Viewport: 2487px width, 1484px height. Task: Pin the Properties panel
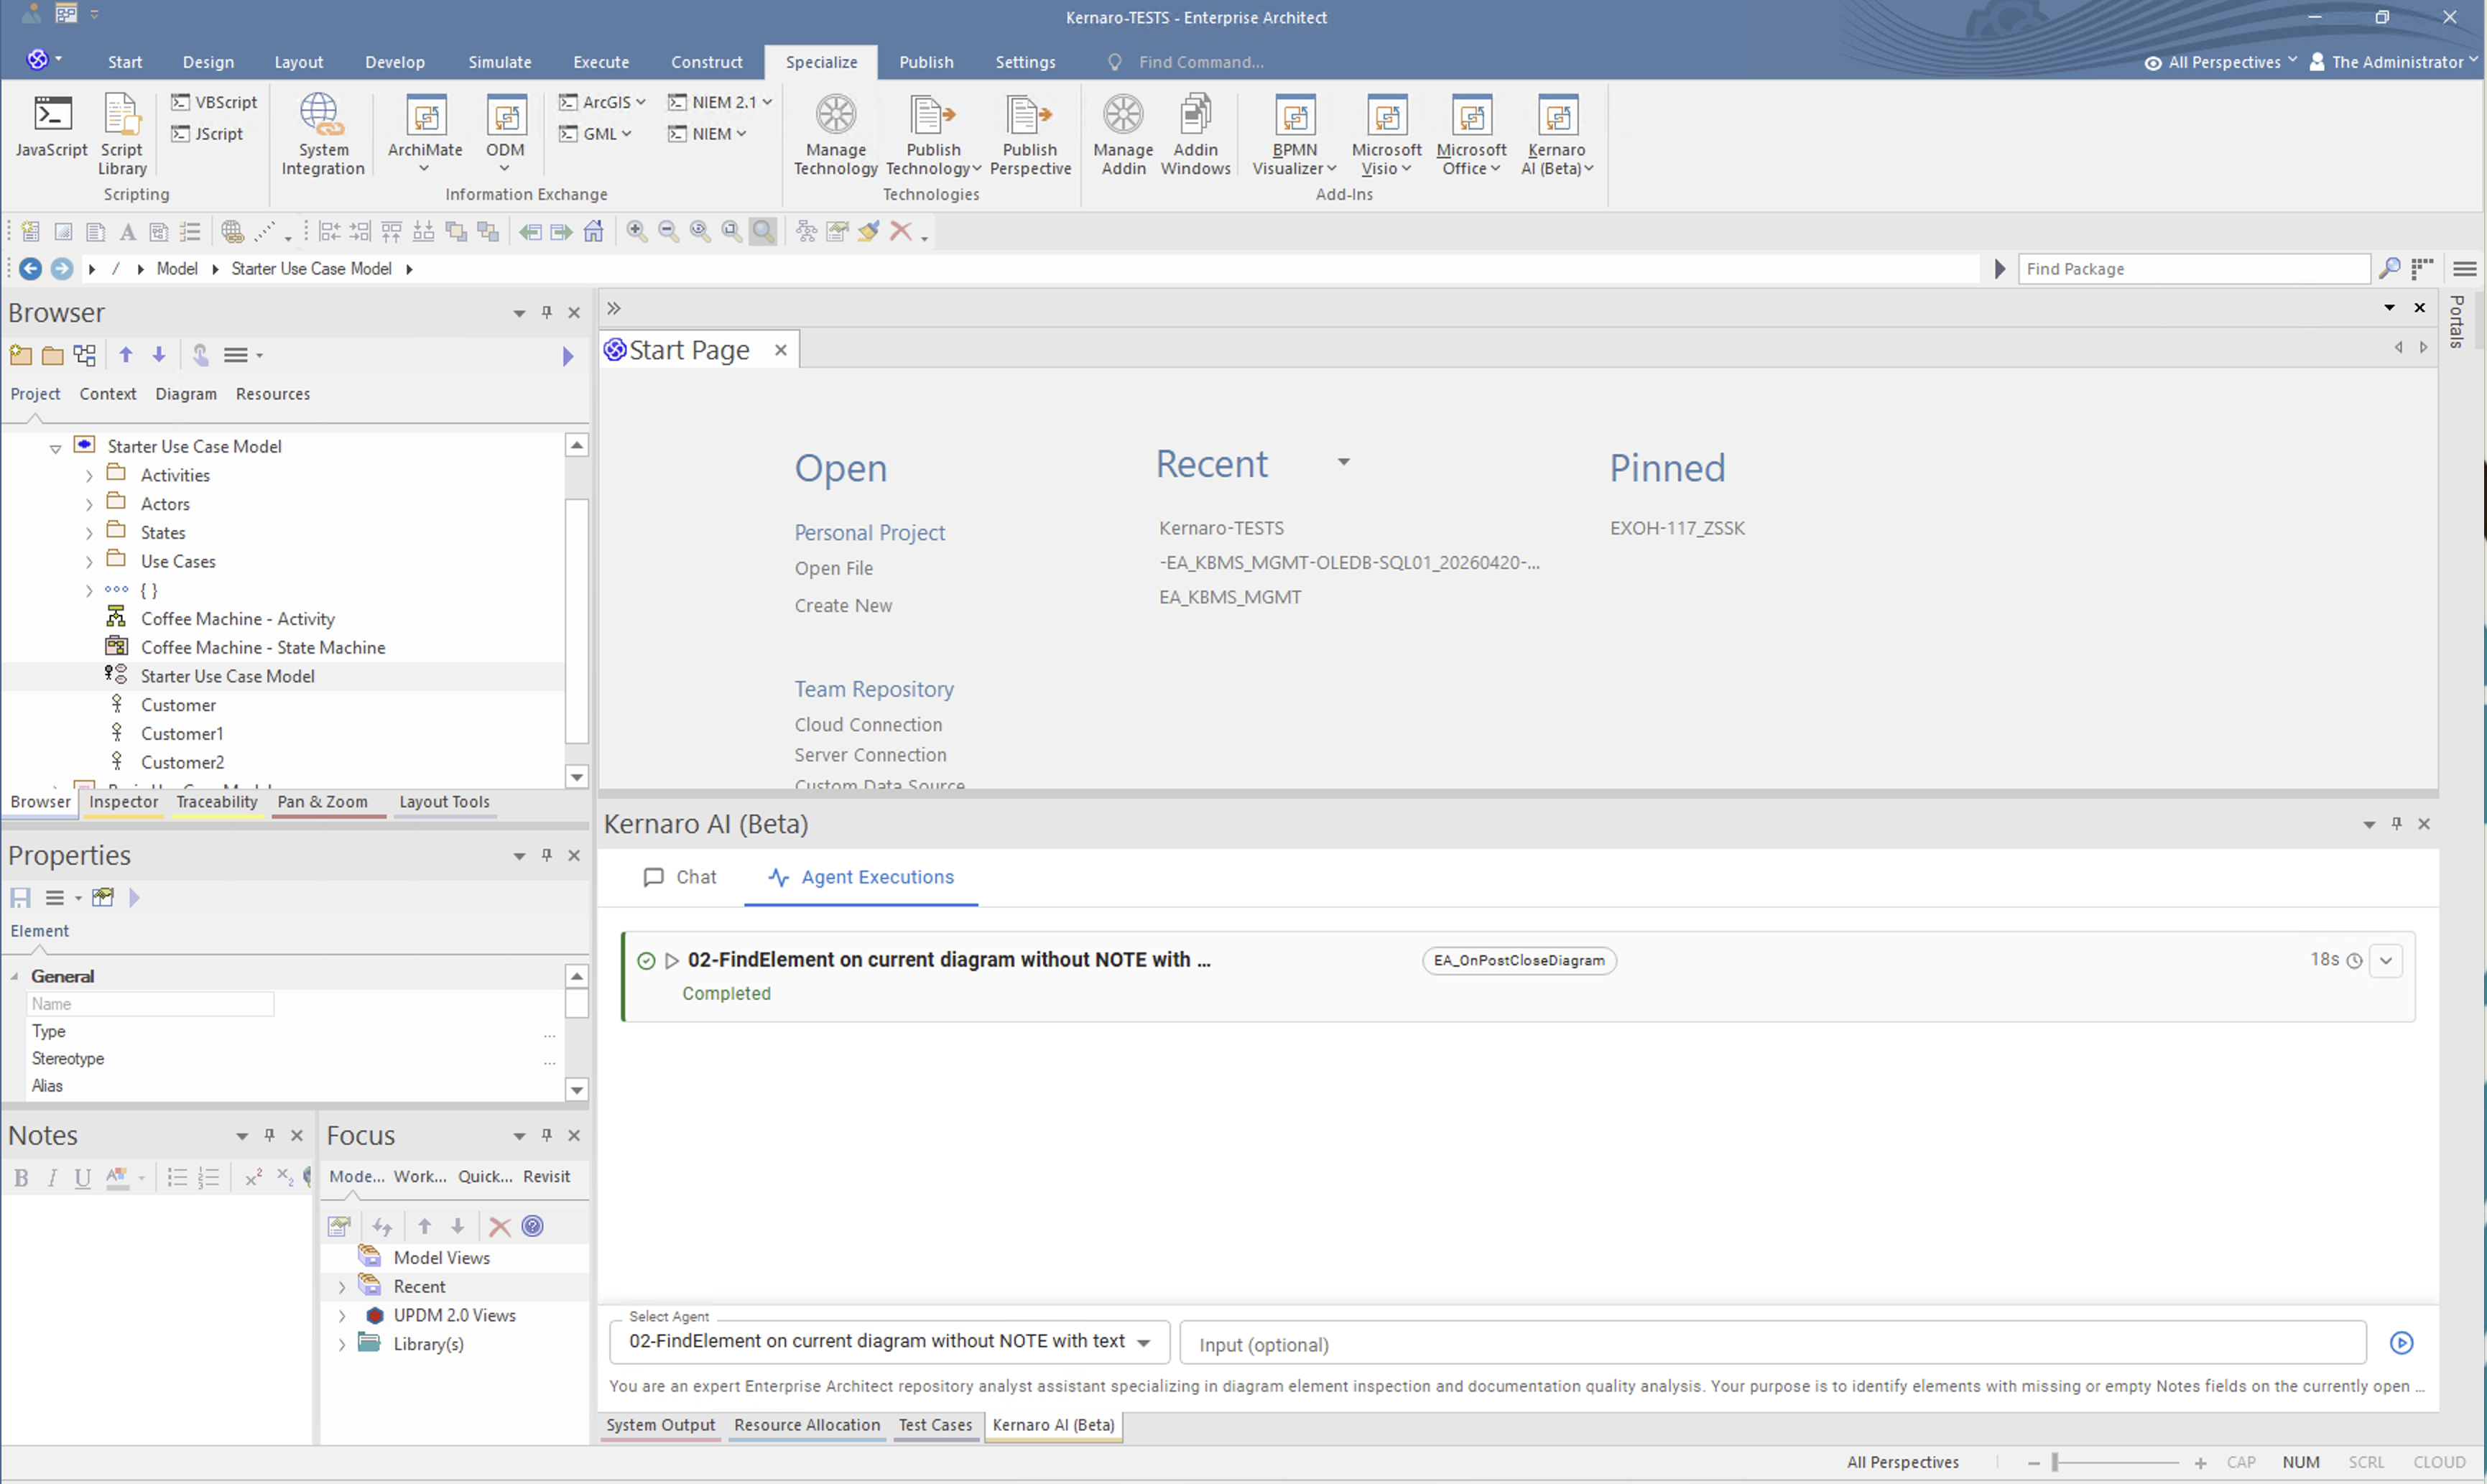(547, 855)
